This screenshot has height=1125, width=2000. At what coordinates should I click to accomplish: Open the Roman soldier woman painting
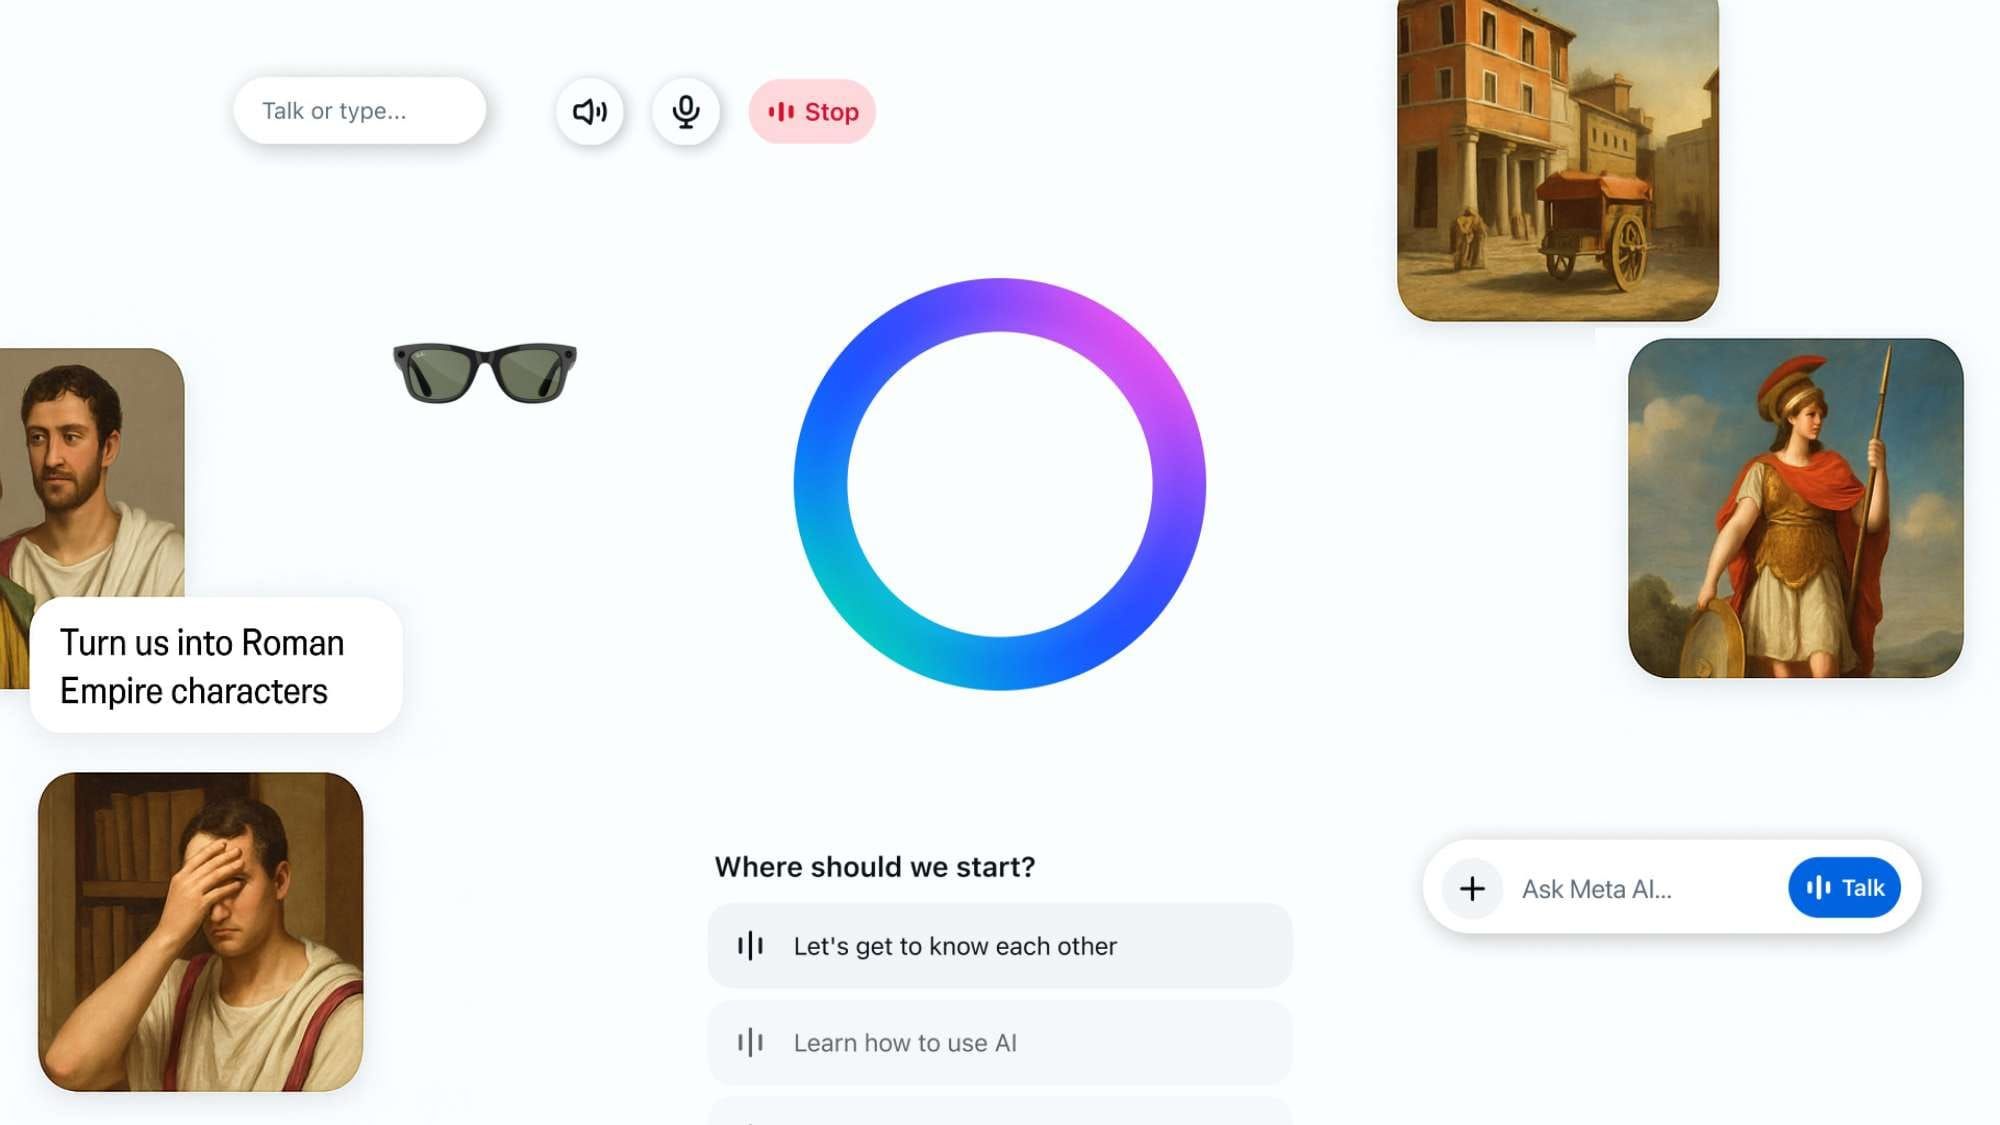pyautogui.click(x=1795, y=508)
